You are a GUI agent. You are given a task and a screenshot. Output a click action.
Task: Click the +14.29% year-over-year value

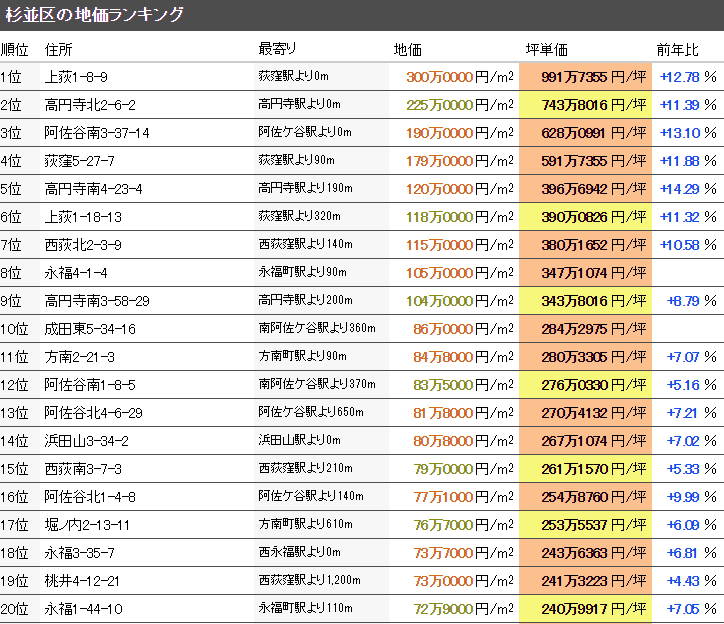pos(688,189)
